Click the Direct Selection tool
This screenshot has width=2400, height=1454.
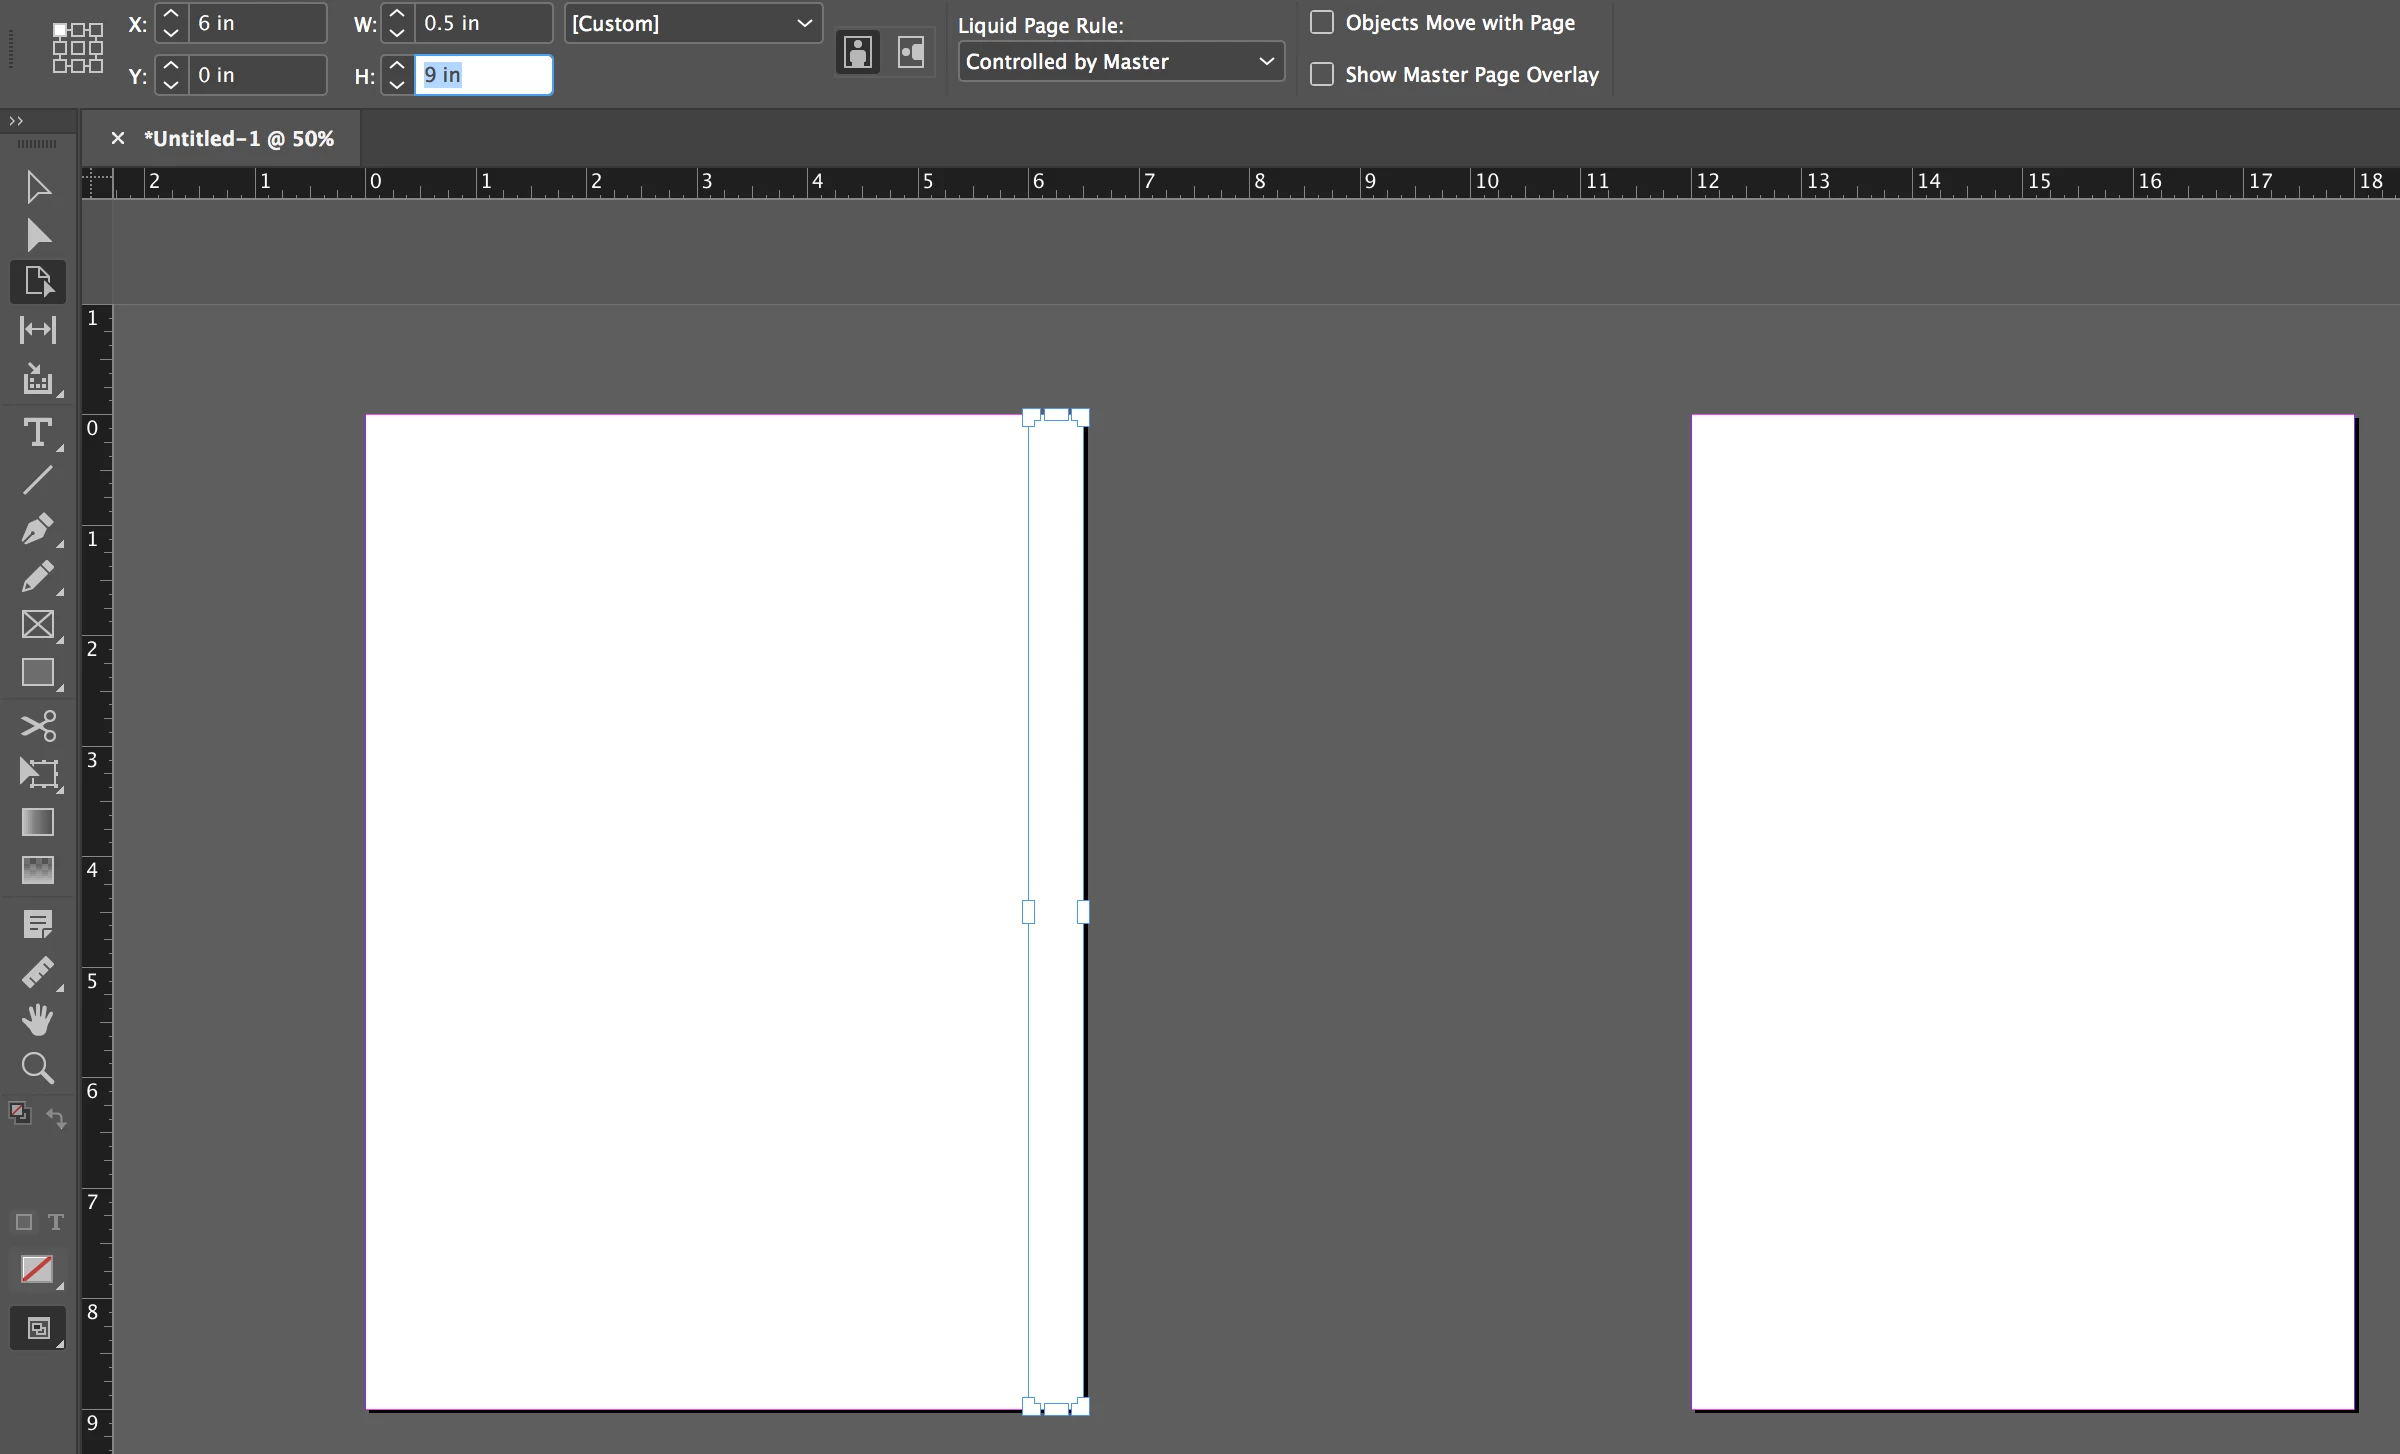(37, 235)
